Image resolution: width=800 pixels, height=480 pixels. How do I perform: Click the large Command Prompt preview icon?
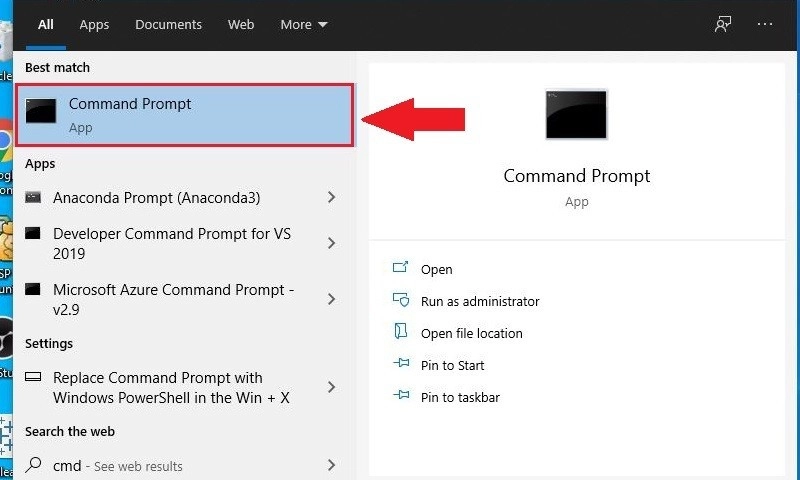[576, 114]
